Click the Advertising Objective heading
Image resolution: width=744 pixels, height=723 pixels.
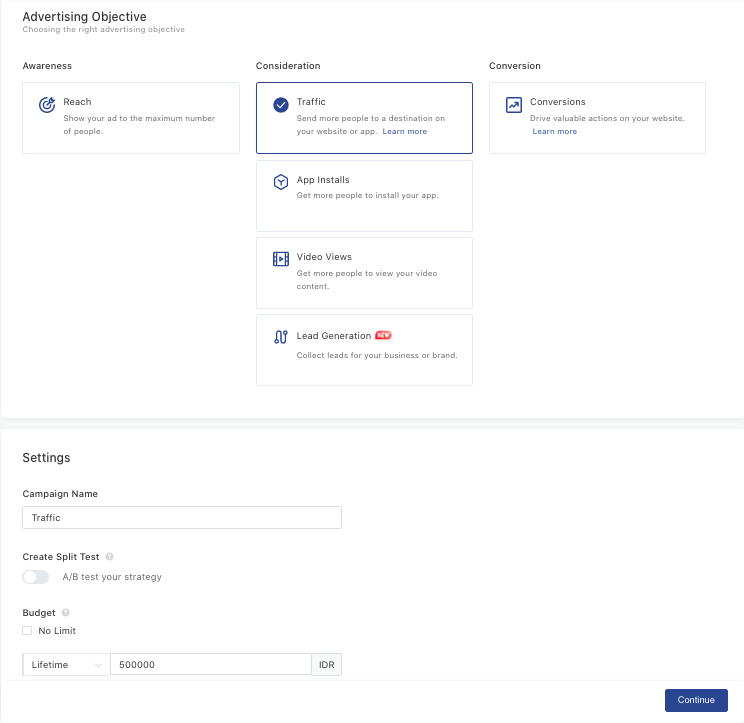point(84,17)
